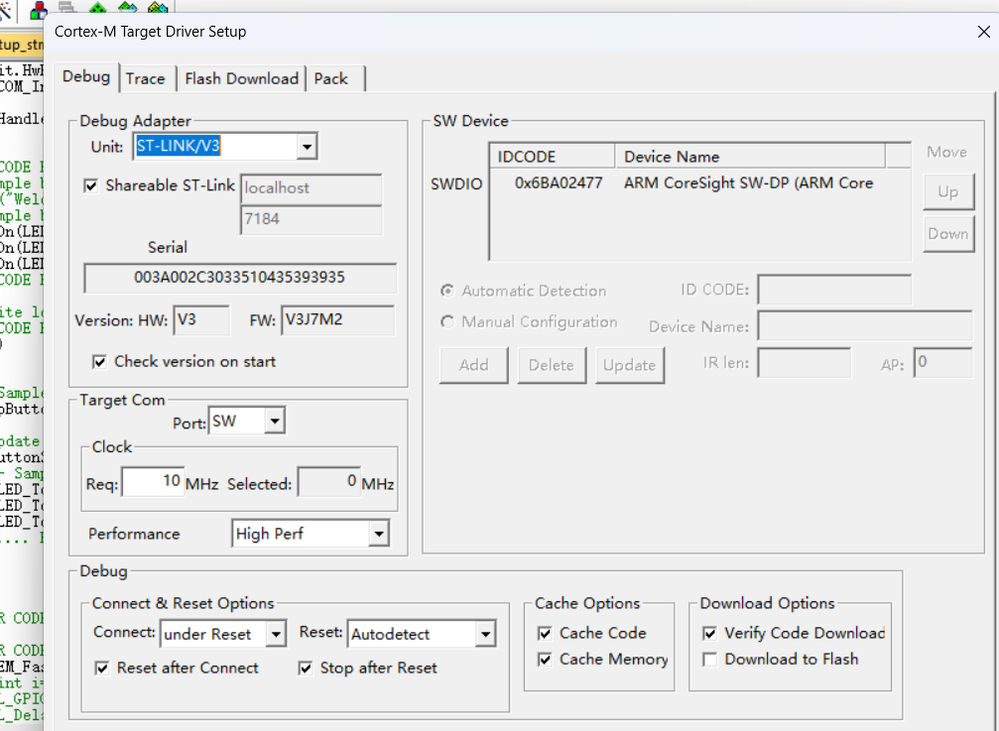
Task: Click the Serial number field
Action: click(240, 278)
